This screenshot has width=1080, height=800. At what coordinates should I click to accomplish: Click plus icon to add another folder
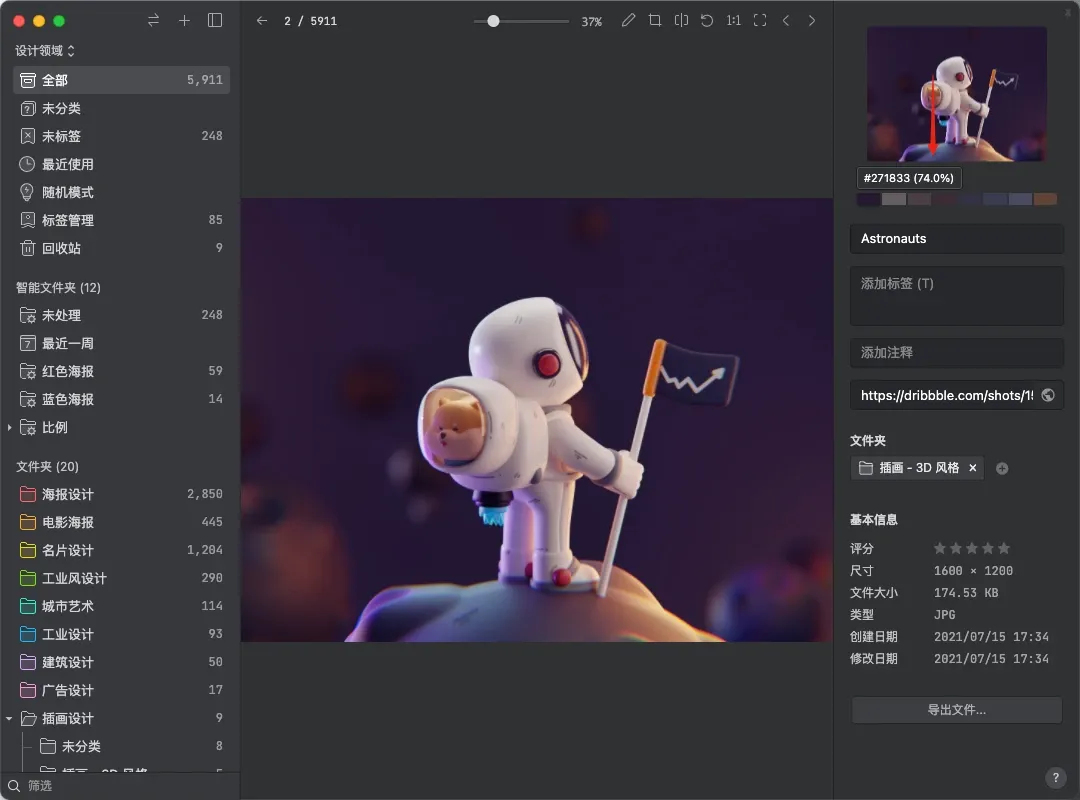(x=1002, y=468)
